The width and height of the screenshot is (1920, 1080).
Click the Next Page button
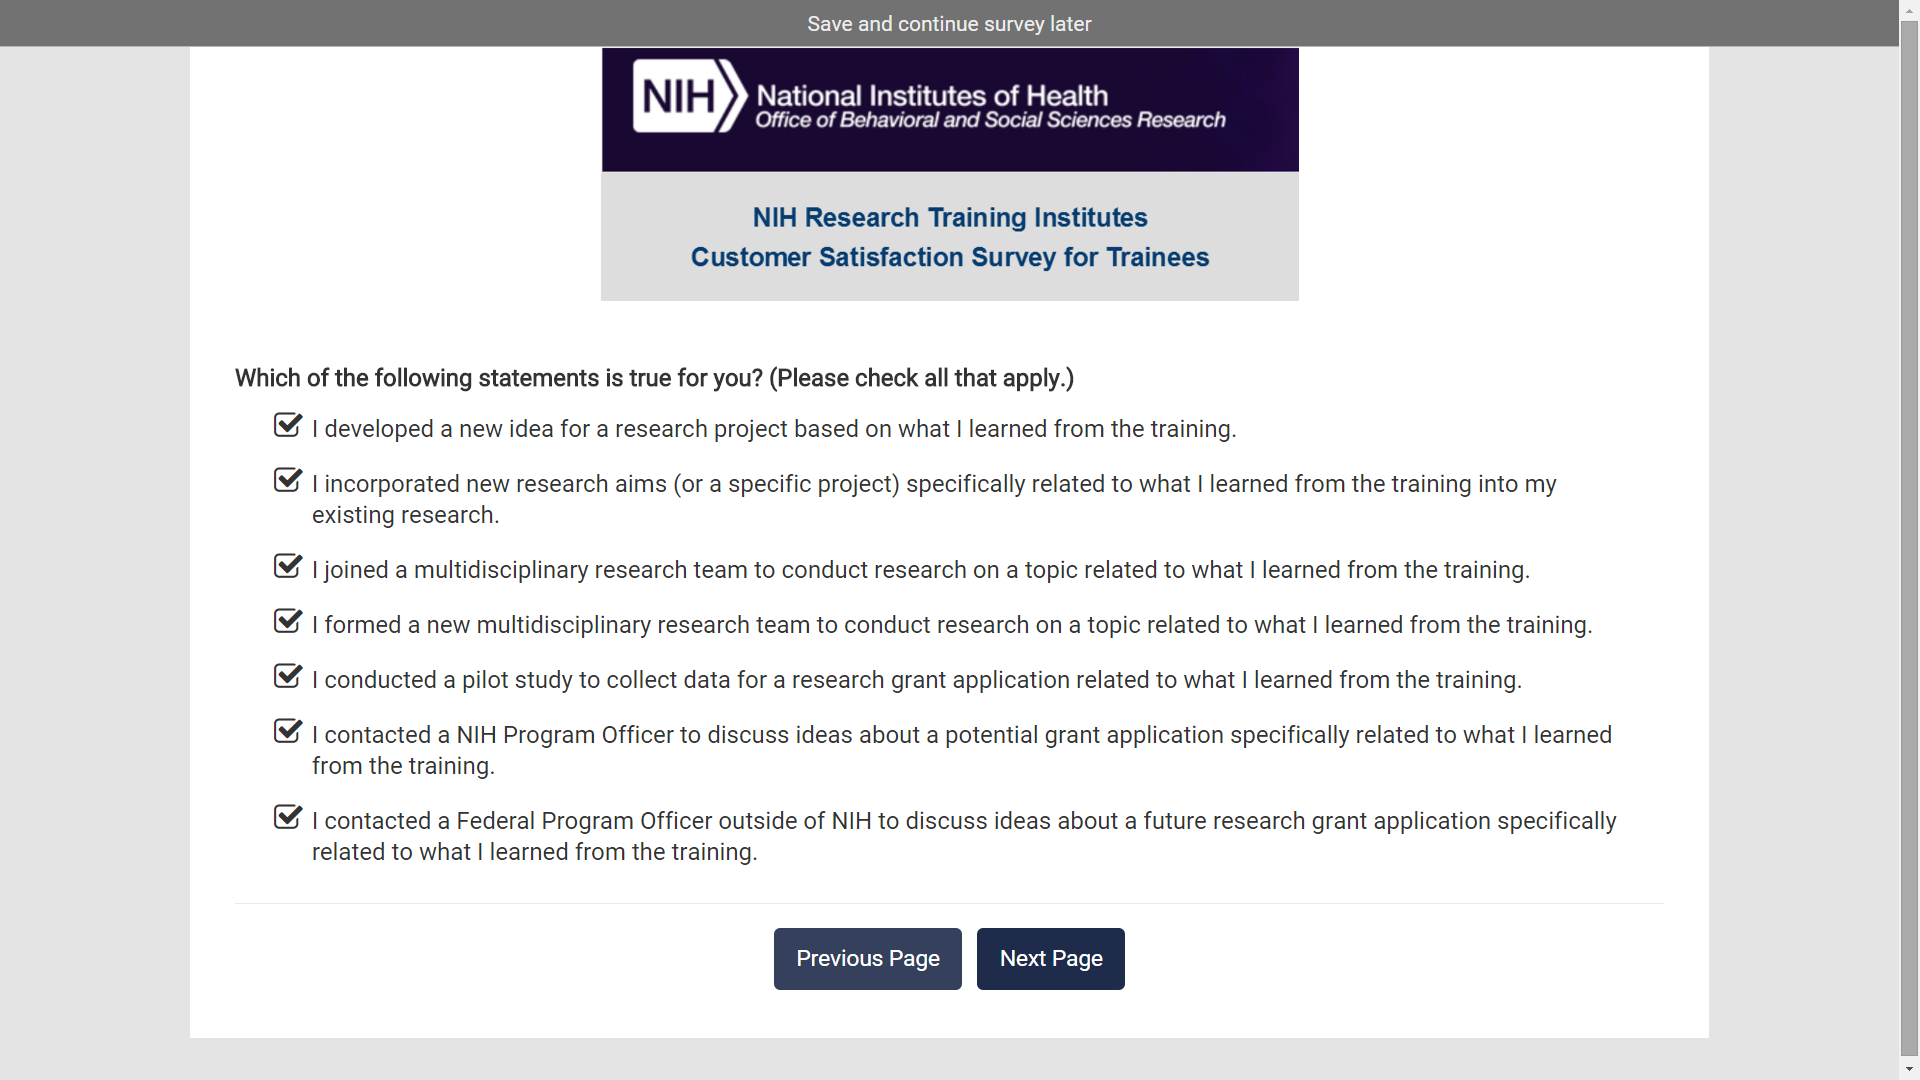pos(1050,959)
